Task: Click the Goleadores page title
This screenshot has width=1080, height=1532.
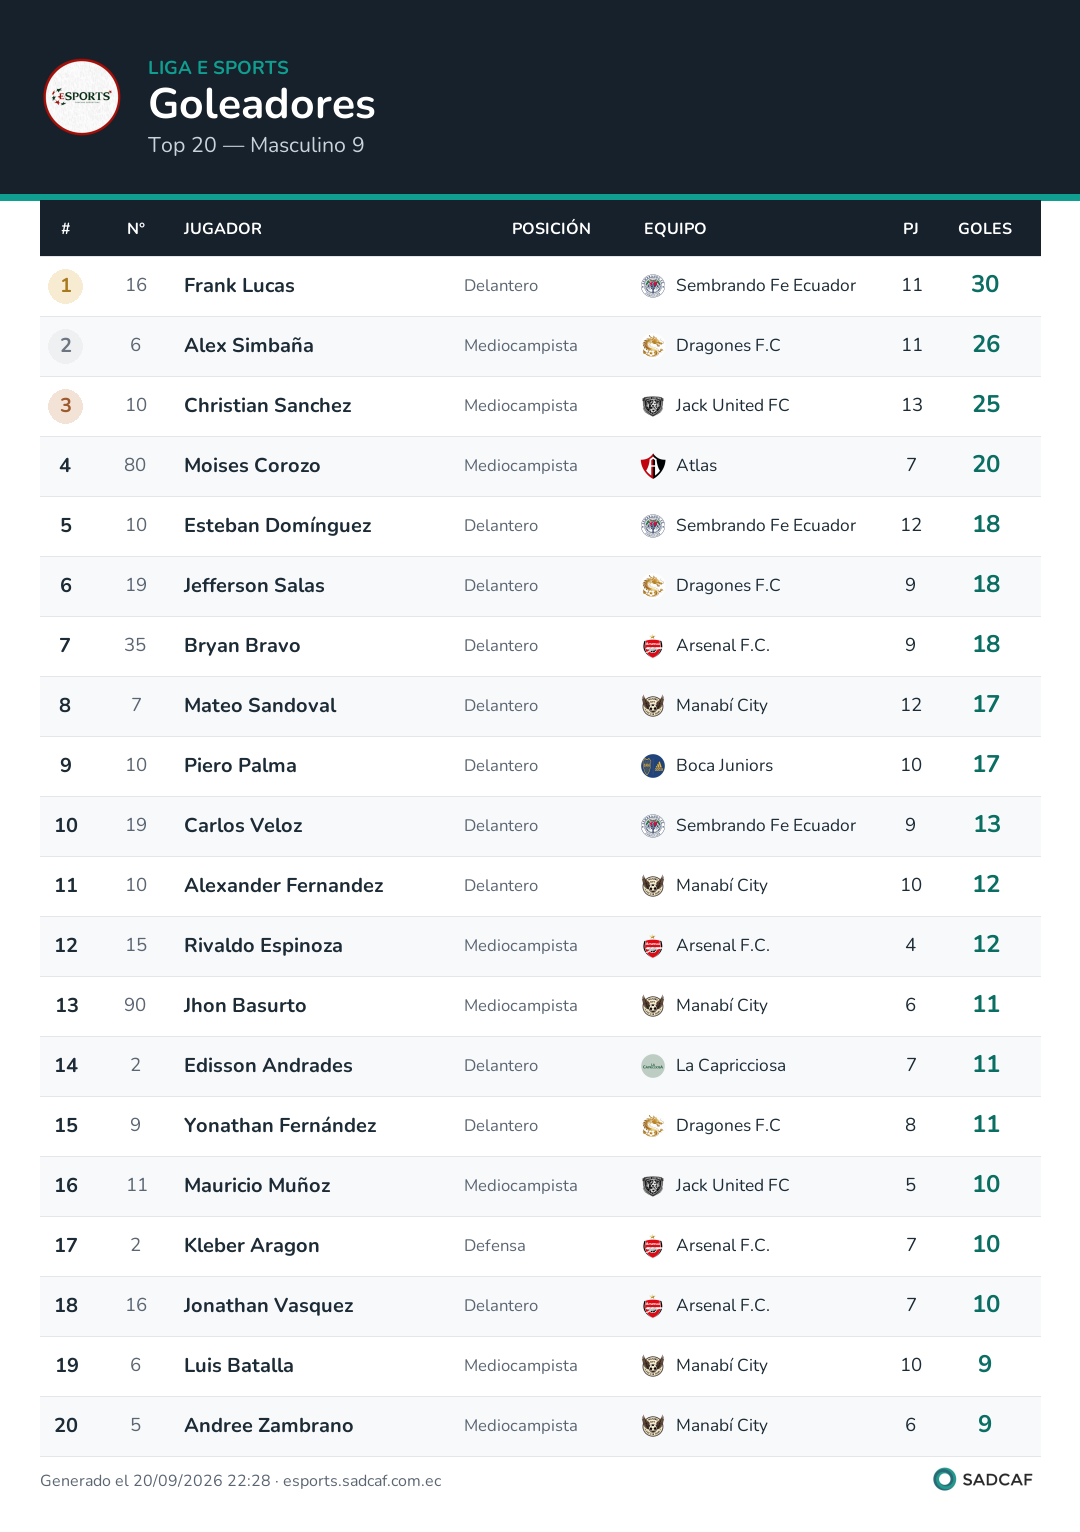Action: [x=262, y=104]
